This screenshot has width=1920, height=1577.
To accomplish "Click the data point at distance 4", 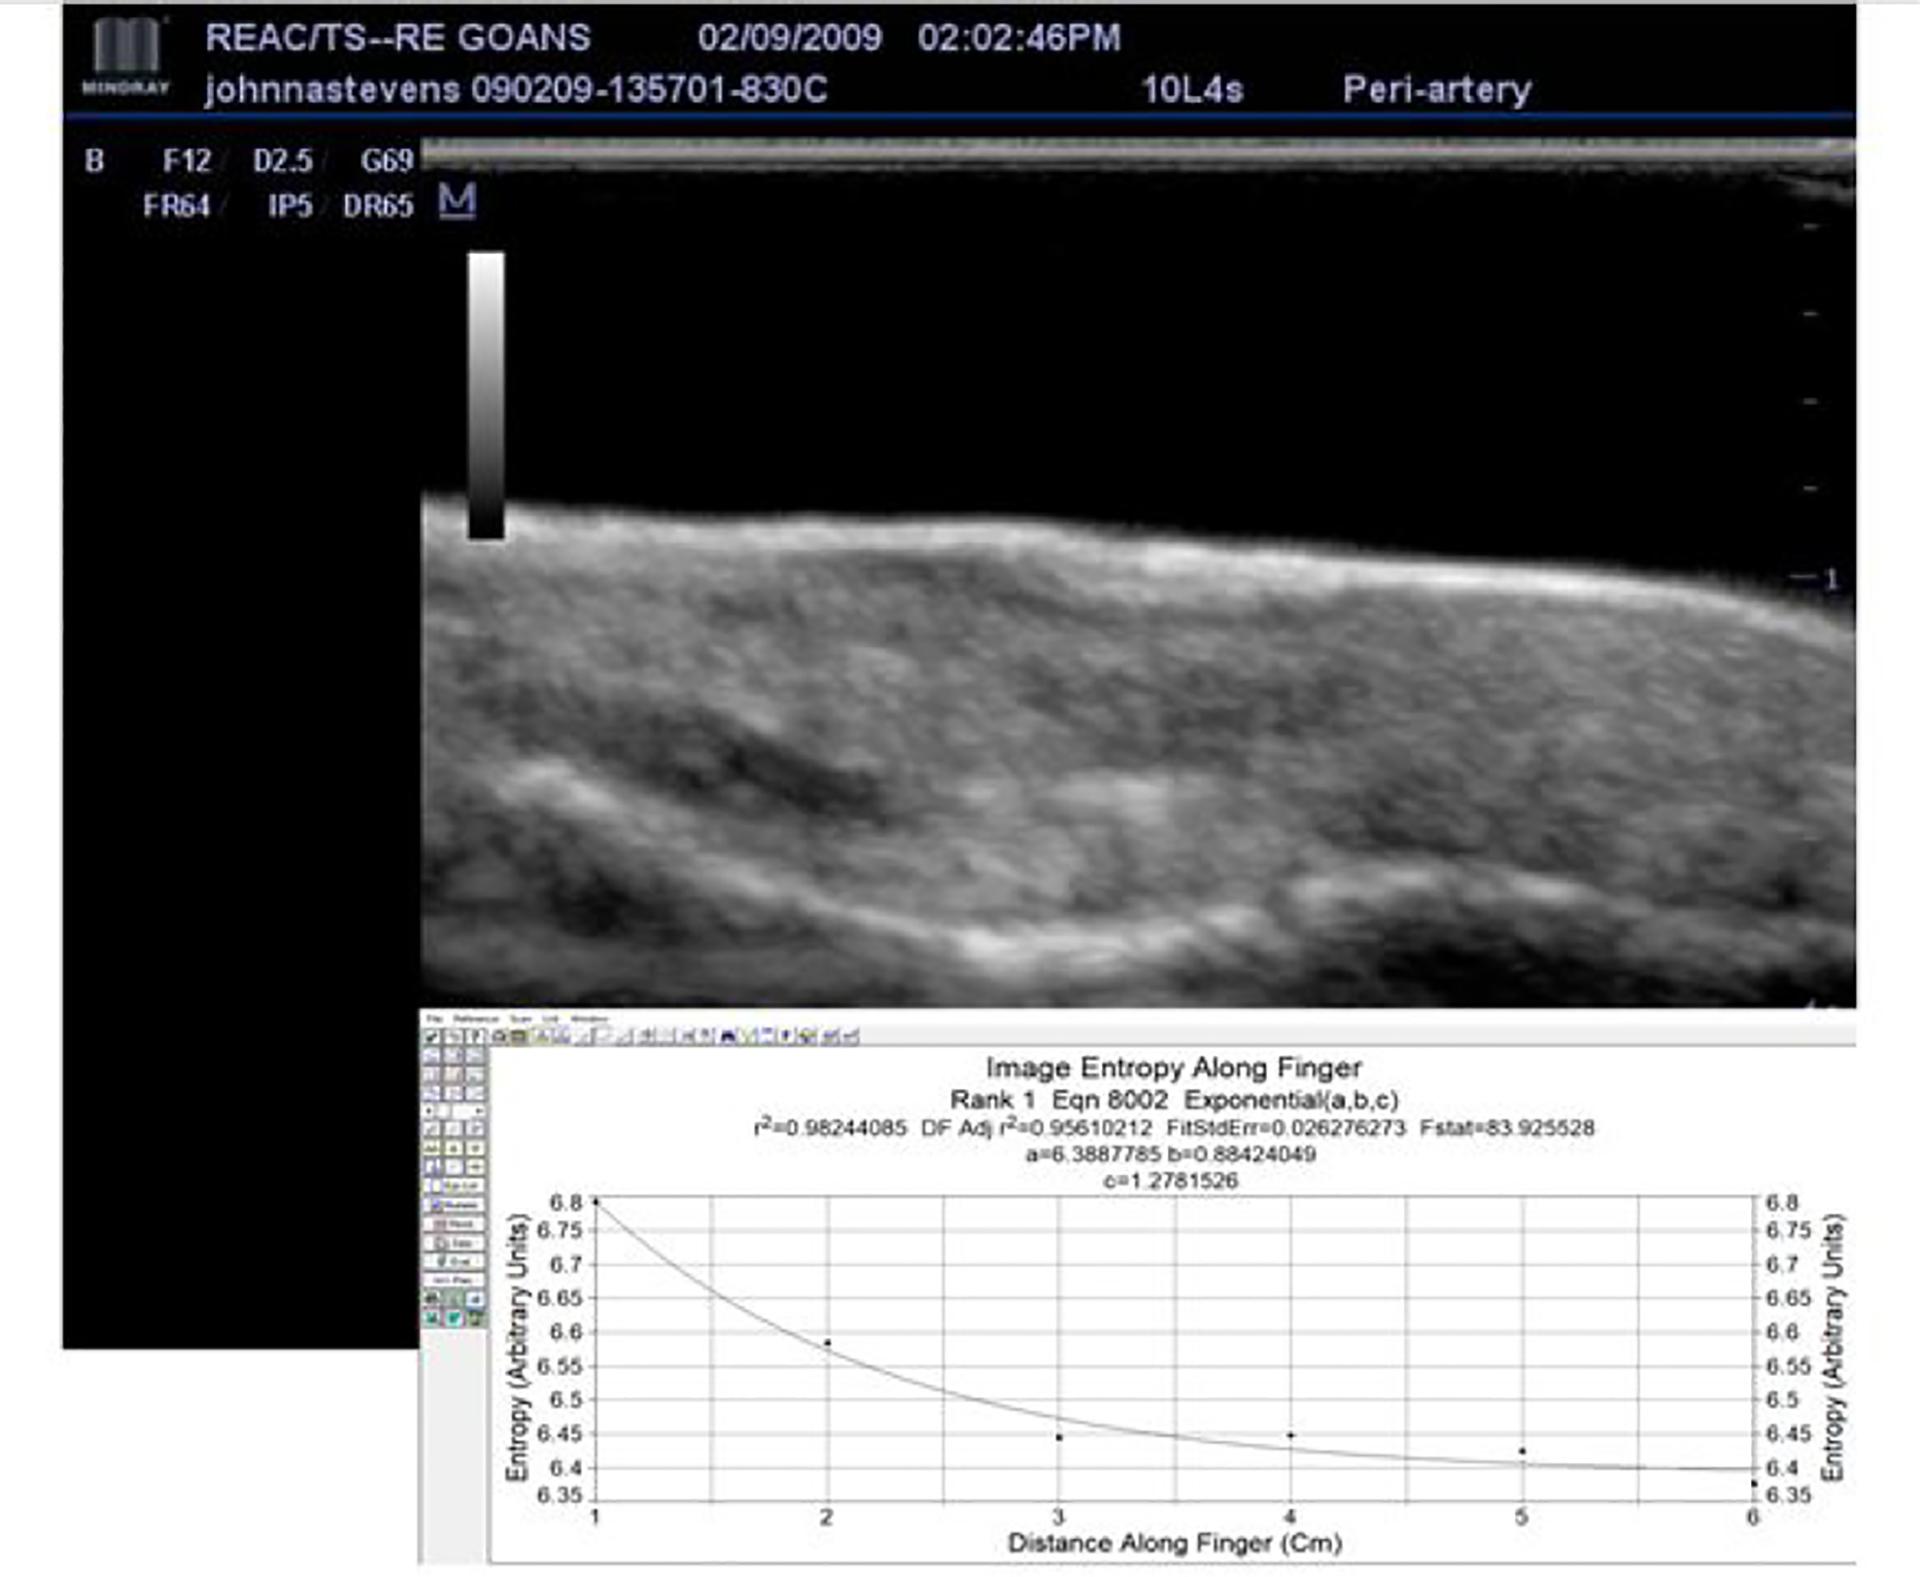I will pyautogui.click(x=1291, y=1435).
